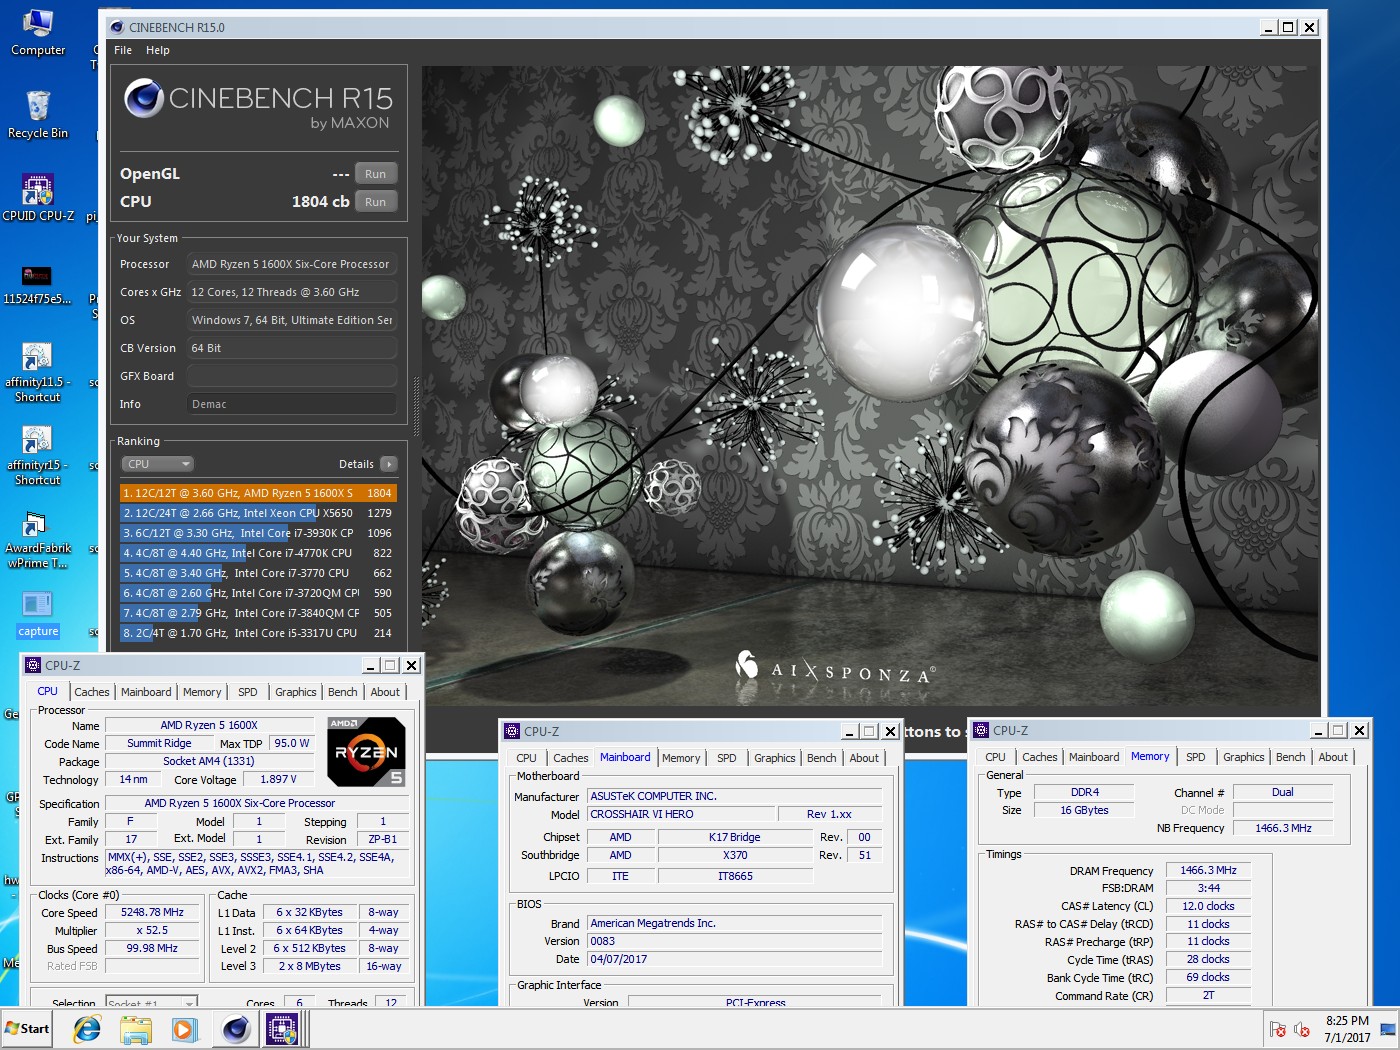Open the 11524f75e5 desktop file icon

click(x=38, y=284)
